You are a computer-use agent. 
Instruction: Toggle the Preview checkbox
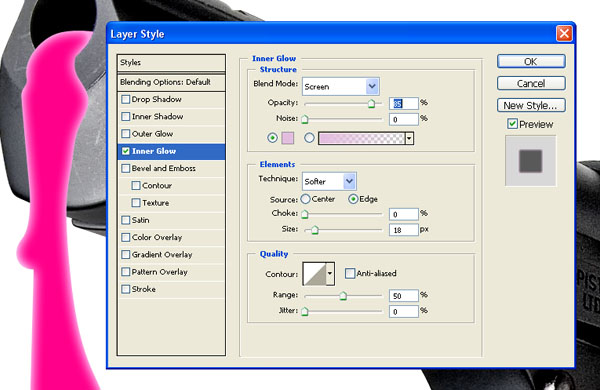click(512, 124)
